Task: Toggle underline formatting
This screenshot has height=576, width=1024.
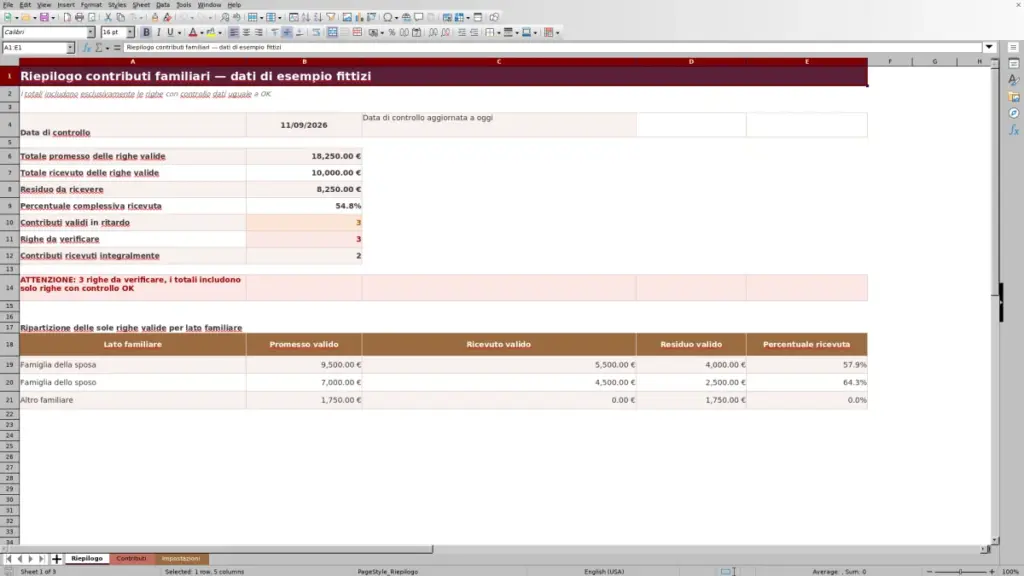Action: (x=170, y=32)
